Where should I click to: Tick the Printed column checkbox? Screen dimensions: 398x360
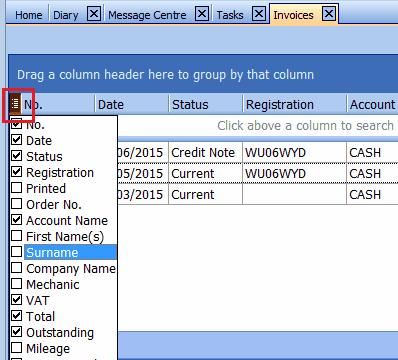pos(17,188)
